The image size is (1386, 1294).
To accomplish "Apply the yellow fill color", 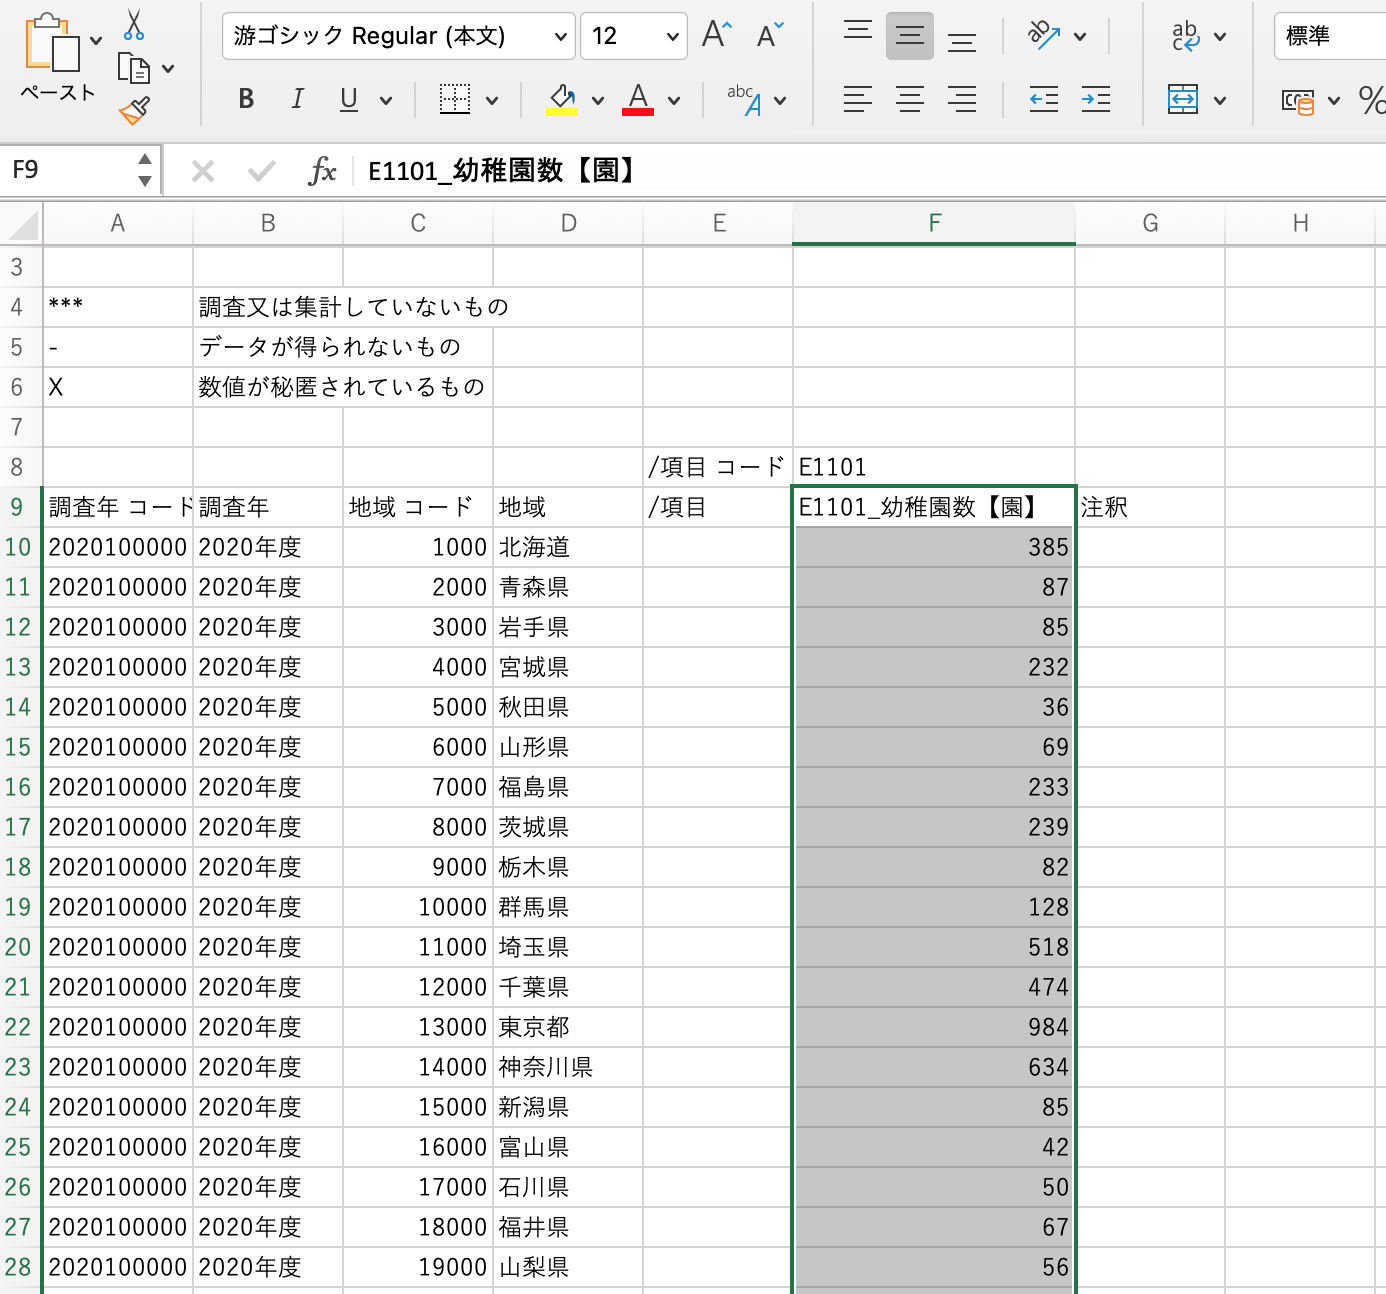I will [562, 99].
